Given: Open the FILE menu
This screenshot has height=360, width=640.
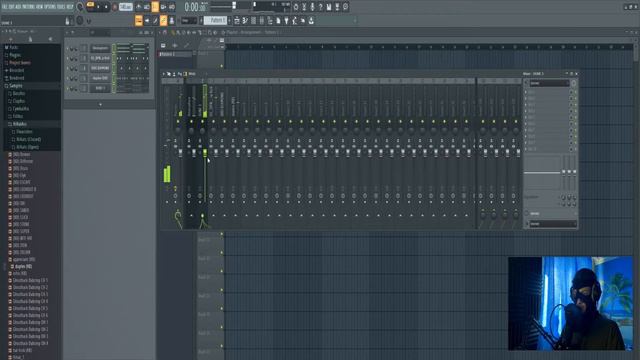Looking at the screenshot, I should click(5, 7).
